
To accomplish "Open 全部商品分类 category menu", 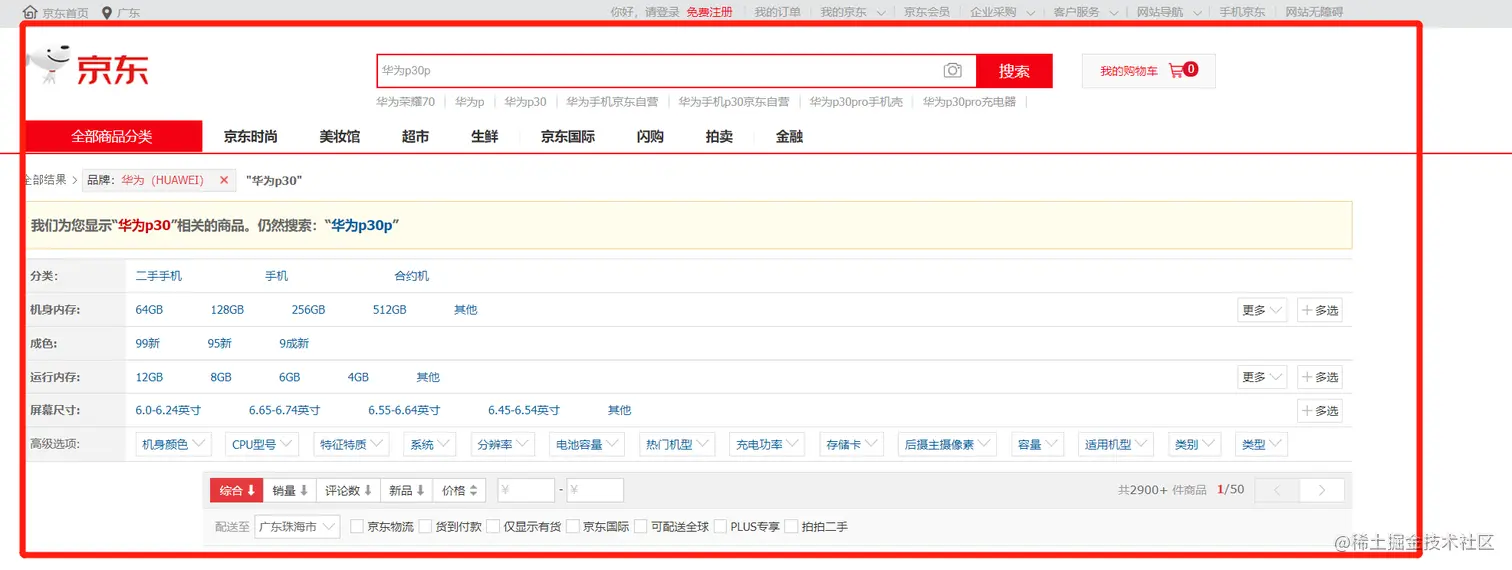I will [111, 136].
